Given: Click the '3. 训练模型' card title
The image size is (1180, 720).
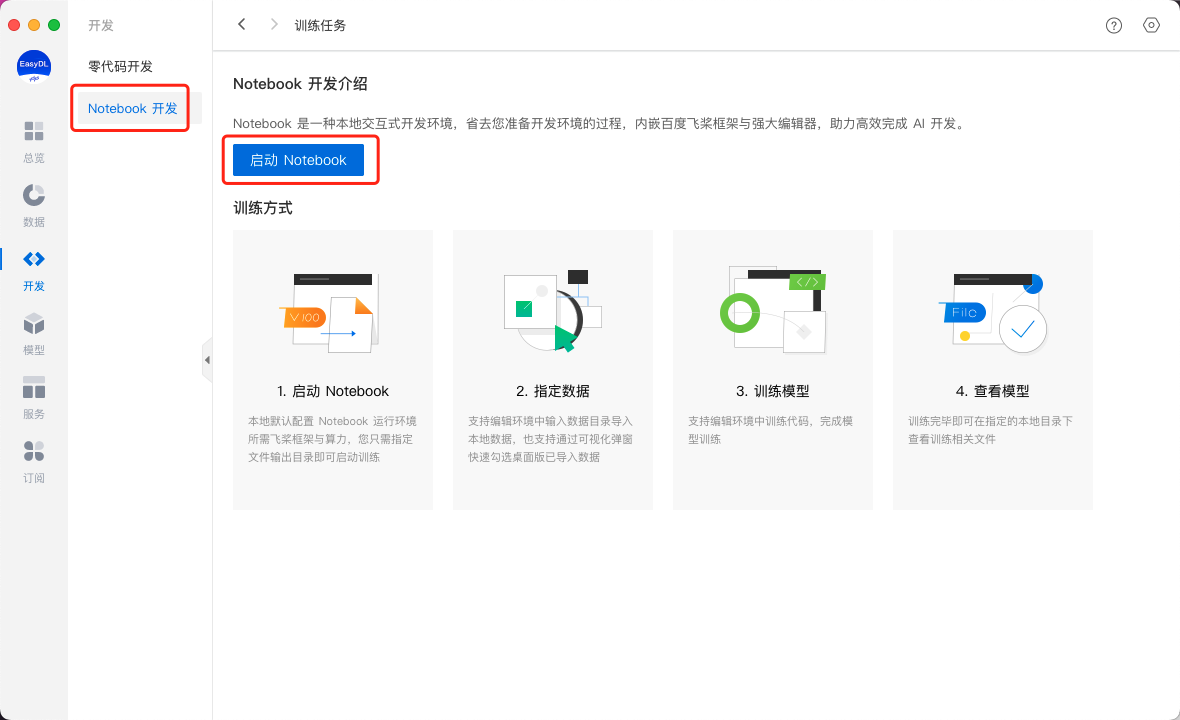Looking at the screenshot, I should tap(773, 391).
